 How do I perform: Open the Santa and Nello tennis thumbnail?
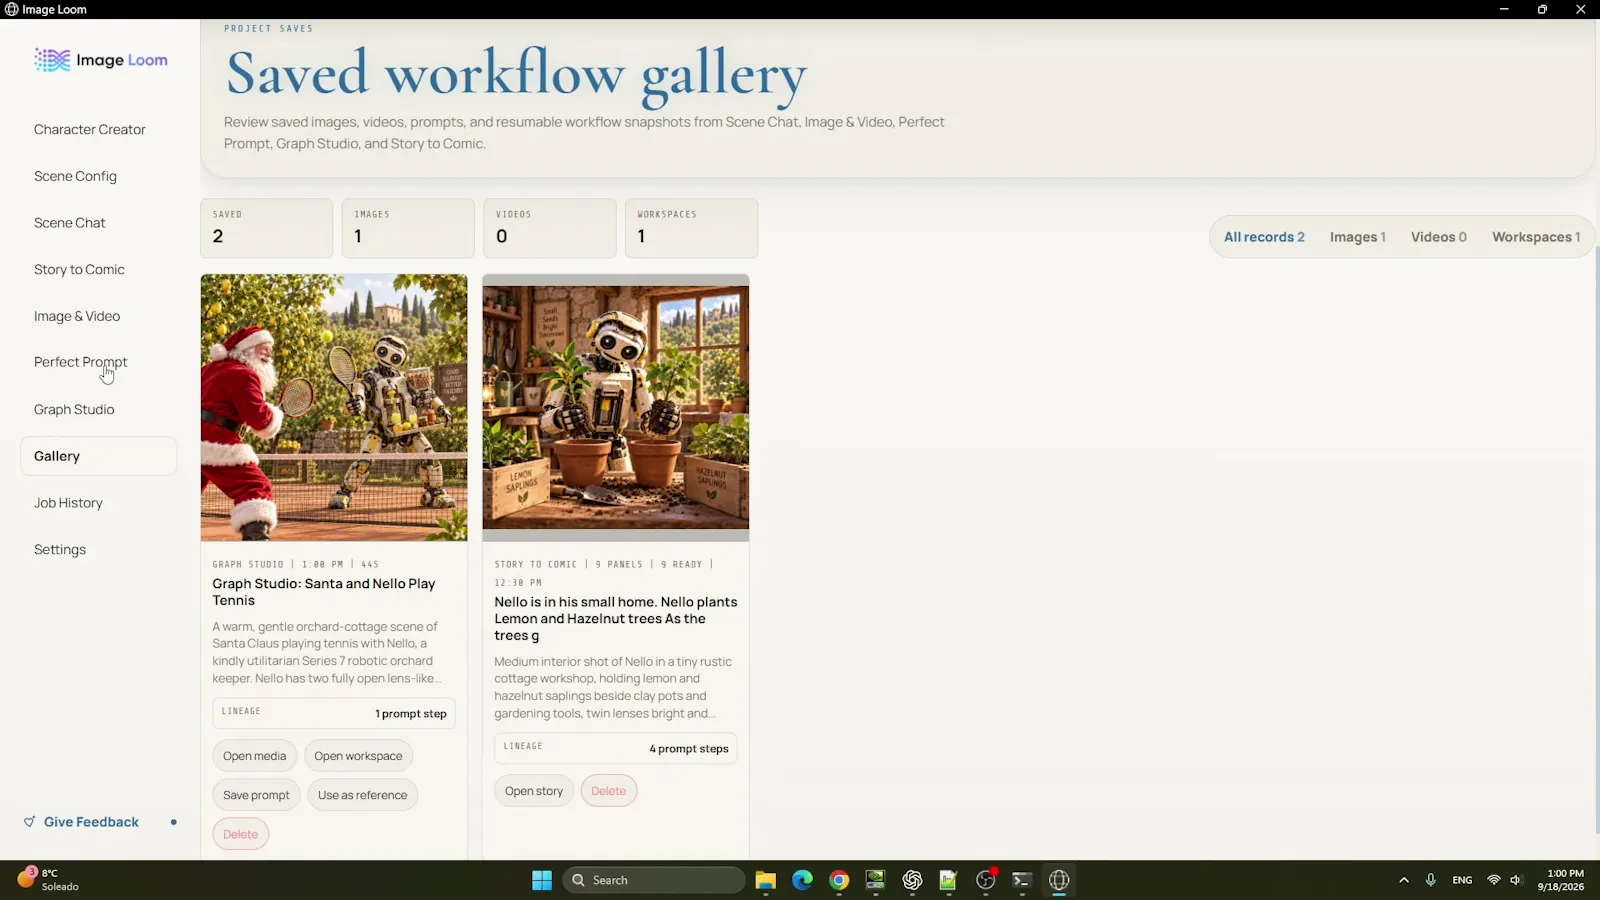pyautogui.click(x=334, y=408)
